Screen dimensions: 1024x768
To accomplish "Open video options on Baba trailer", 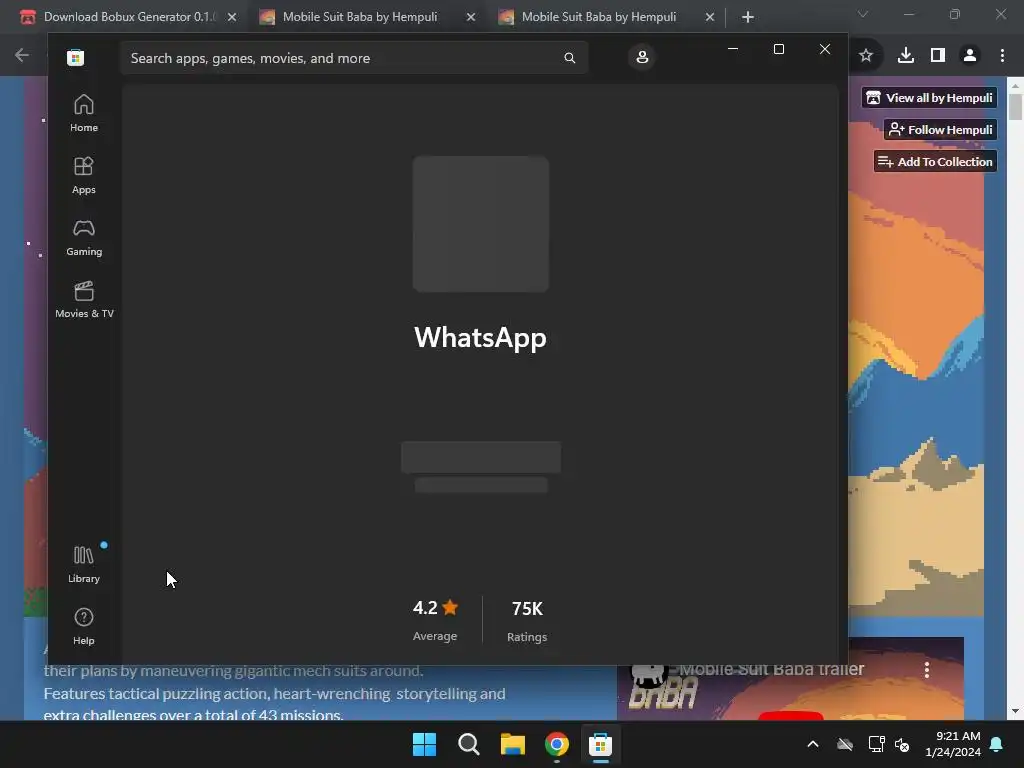I will coord(927,670).
